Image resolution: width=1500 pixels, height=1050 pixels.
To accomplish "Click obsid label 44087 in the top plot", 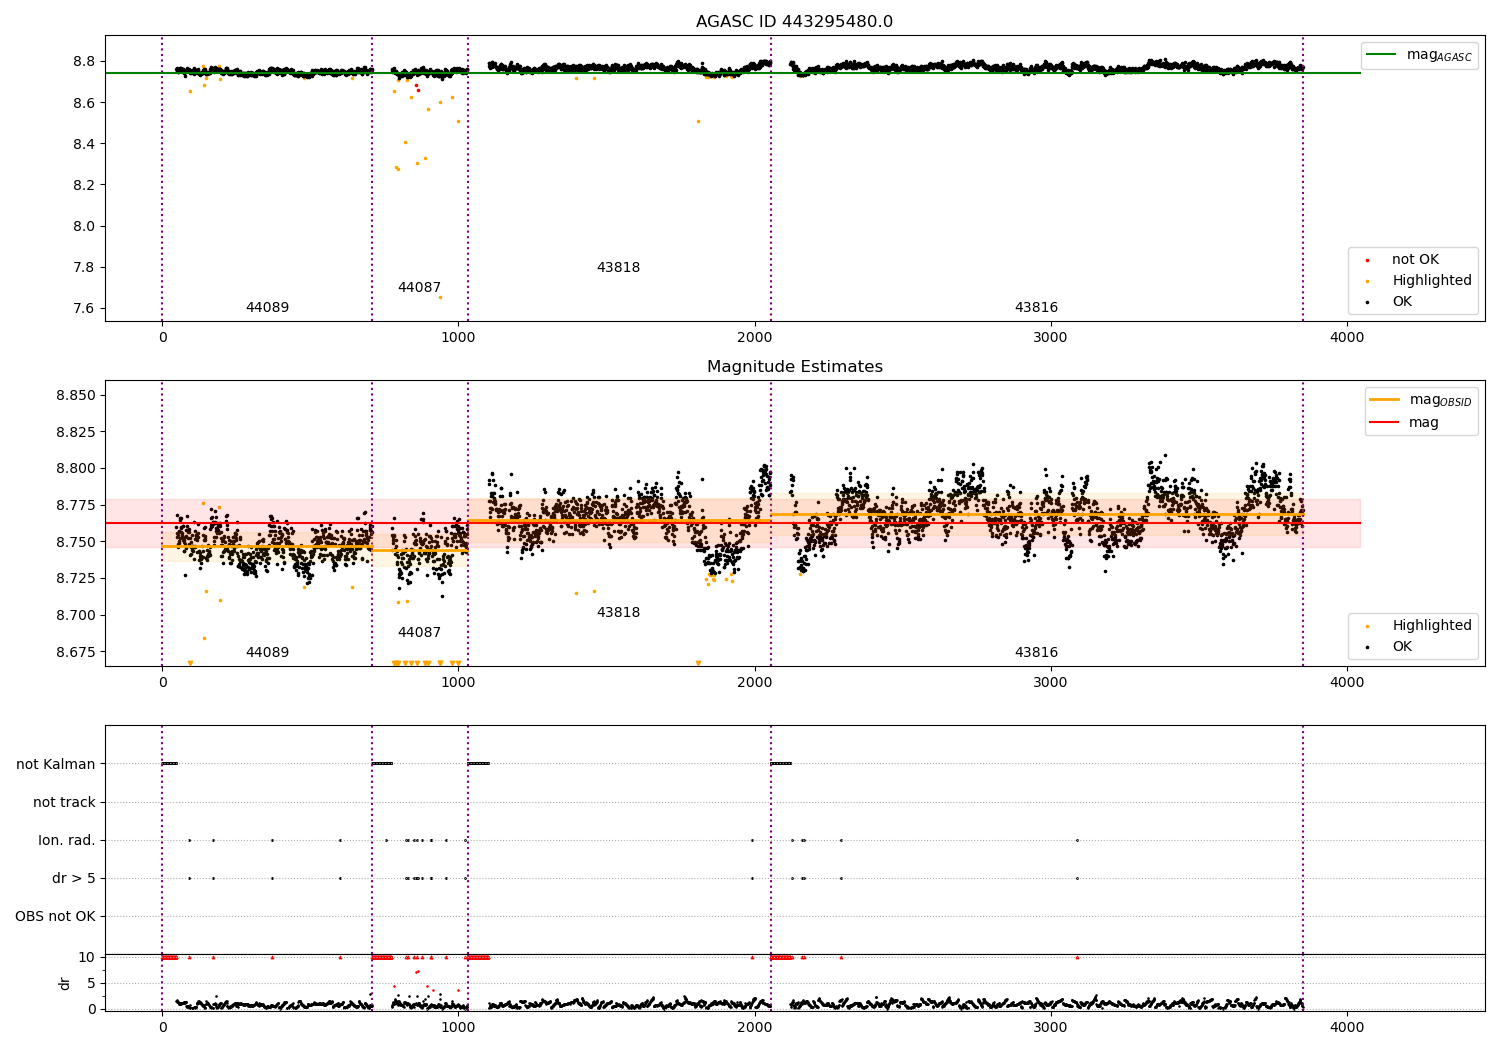I will [x=419, y=288].
